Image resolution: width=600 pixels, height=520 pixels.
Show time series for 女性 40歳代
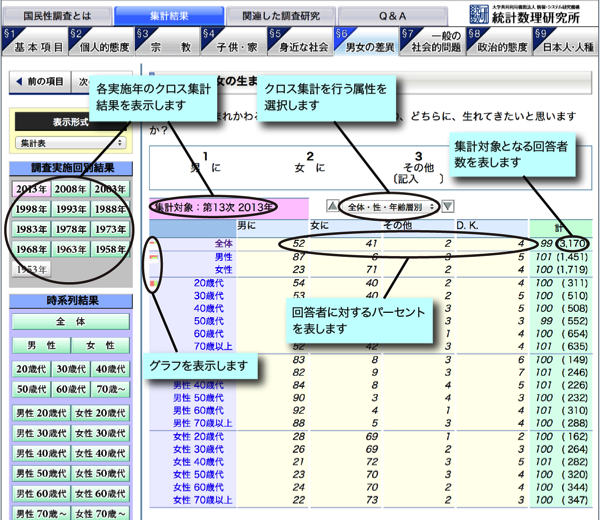point(101,453)
